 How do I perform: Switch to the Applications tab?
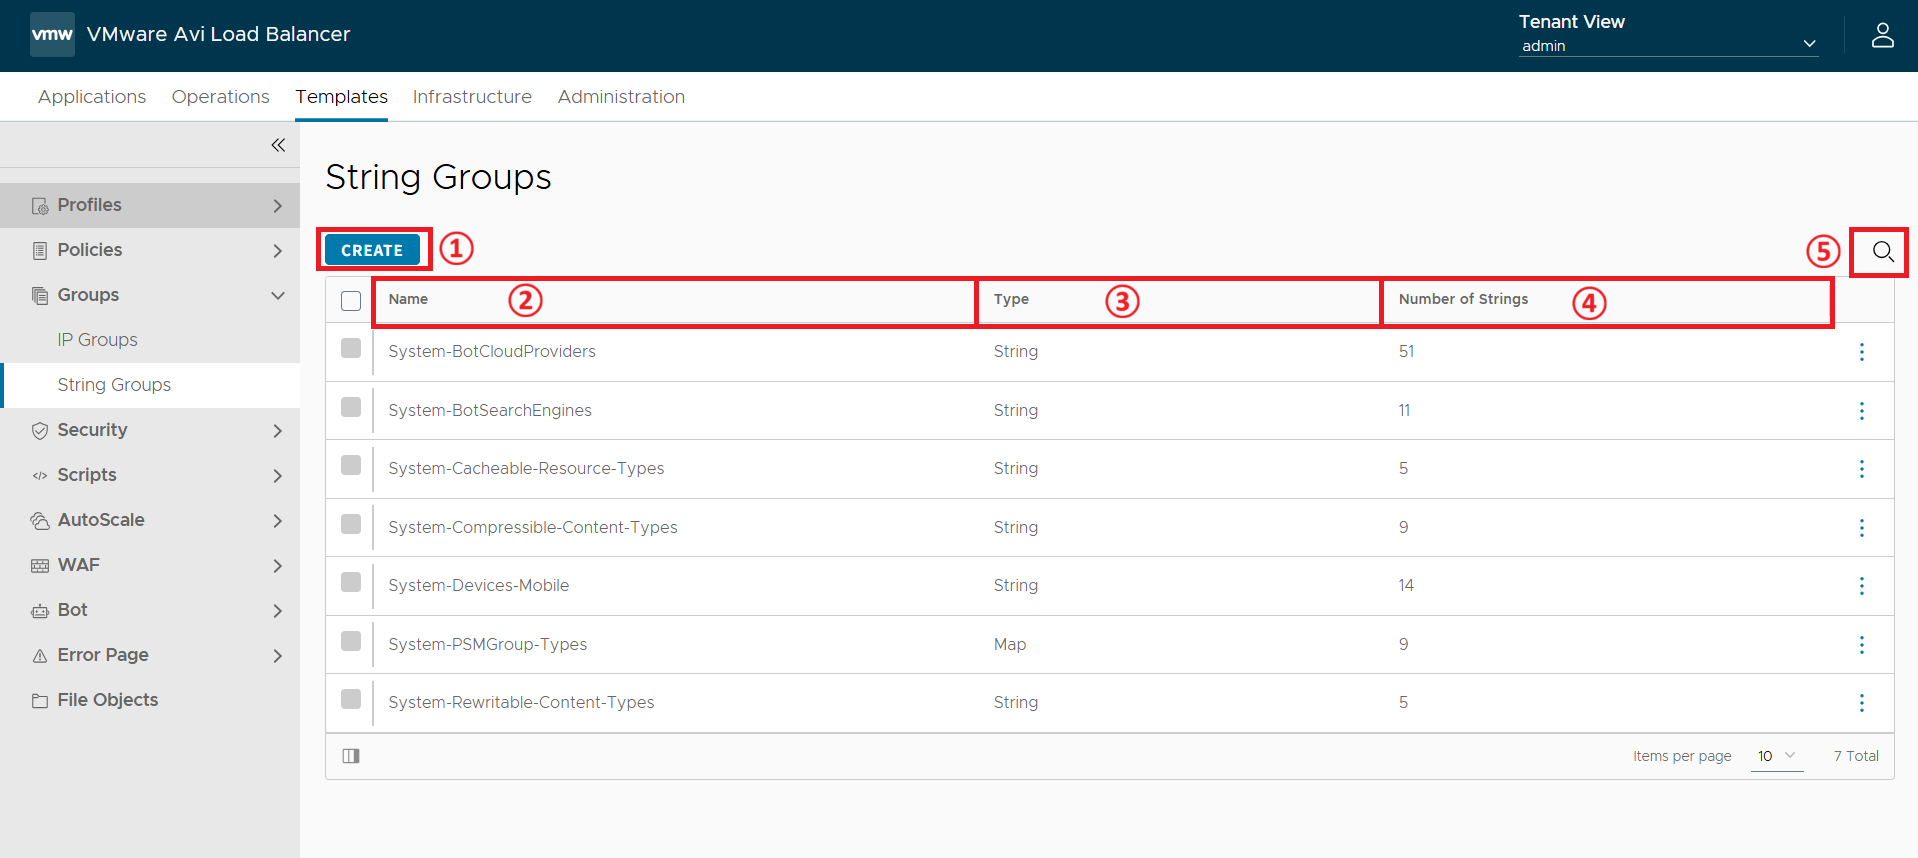(92, 97)
